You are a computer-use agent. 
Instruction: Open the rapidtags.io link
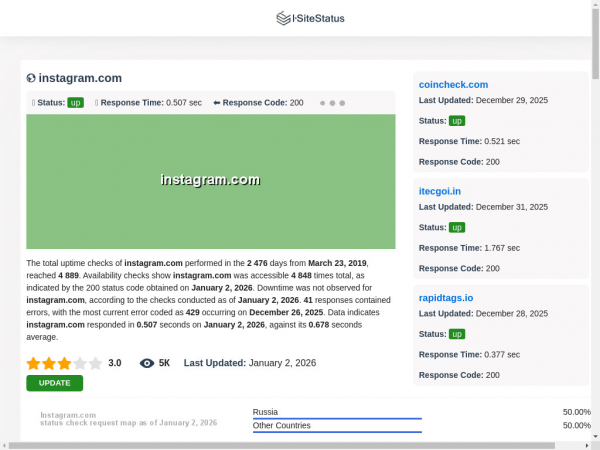click(x=446, y=297)
